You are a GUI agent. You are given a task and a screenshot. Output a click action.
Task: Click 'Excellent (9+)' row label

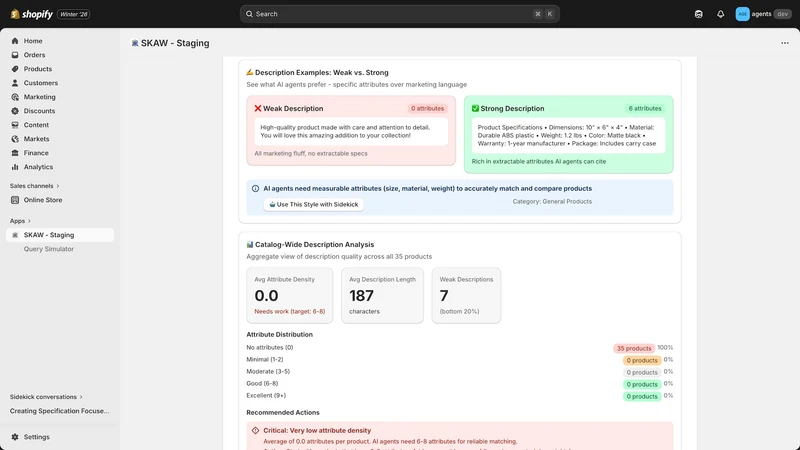266,396
